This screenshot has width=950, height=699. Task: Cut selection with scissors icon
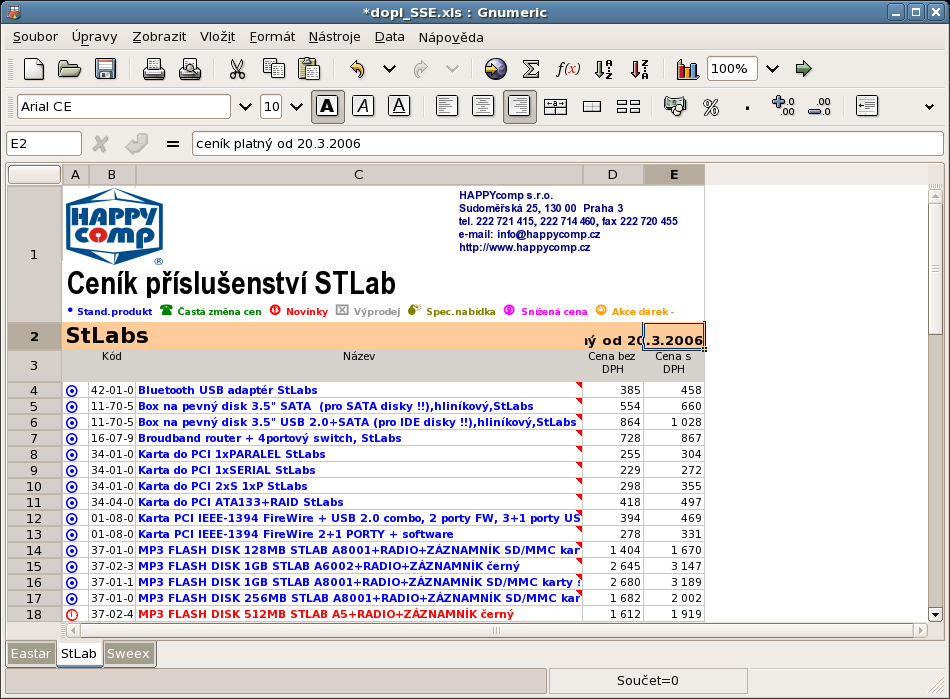[x=238, y=69]
